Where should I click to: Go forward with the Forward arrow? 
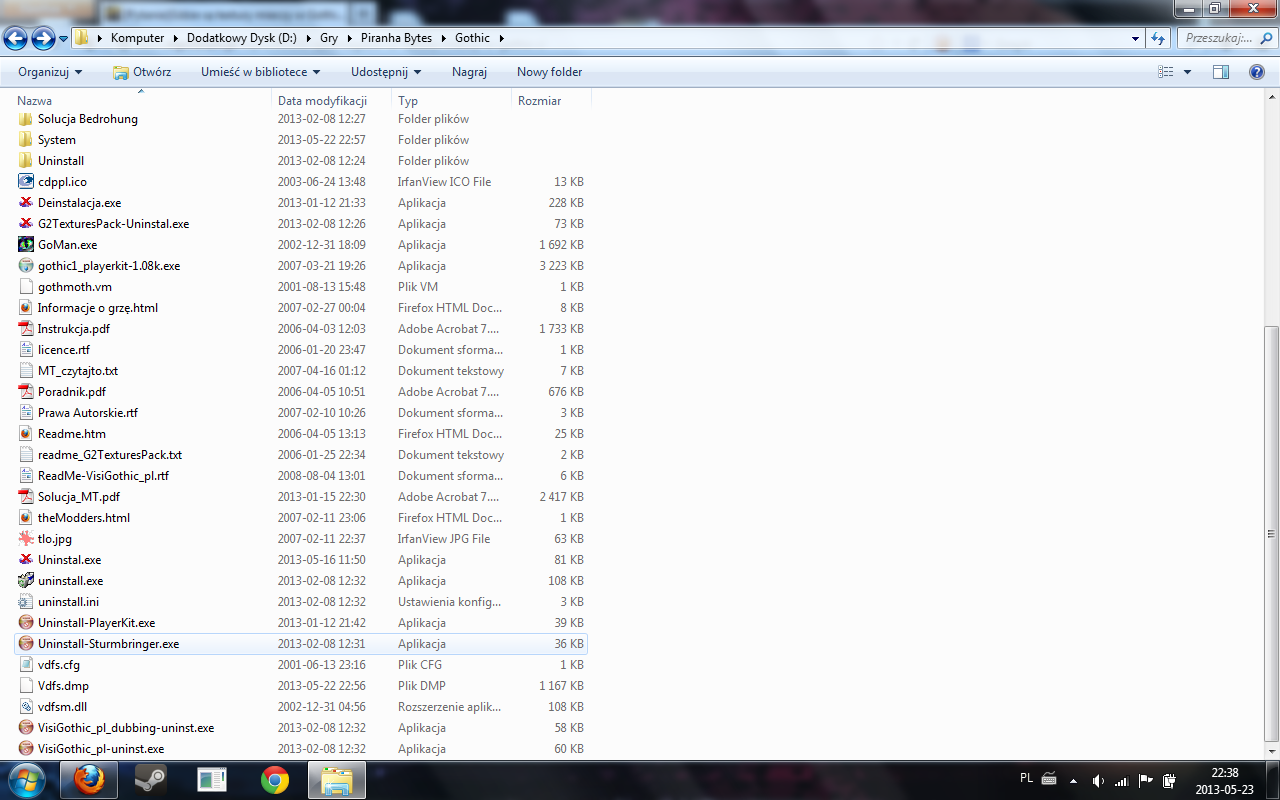43,38
